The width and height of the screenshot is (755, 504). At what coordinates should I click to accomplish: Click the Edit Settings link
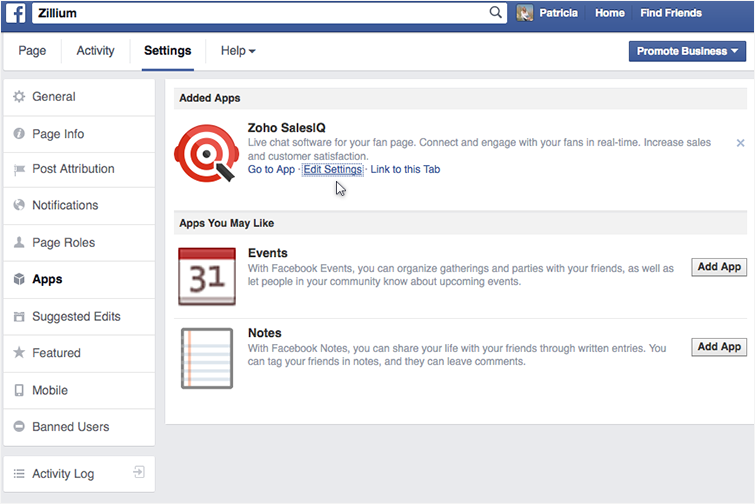point(332,169)
